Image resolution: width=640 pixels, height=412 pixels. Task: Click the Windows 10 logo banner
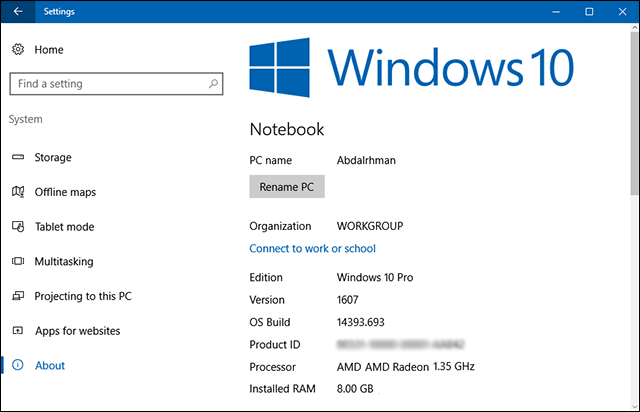pos(411,68)
